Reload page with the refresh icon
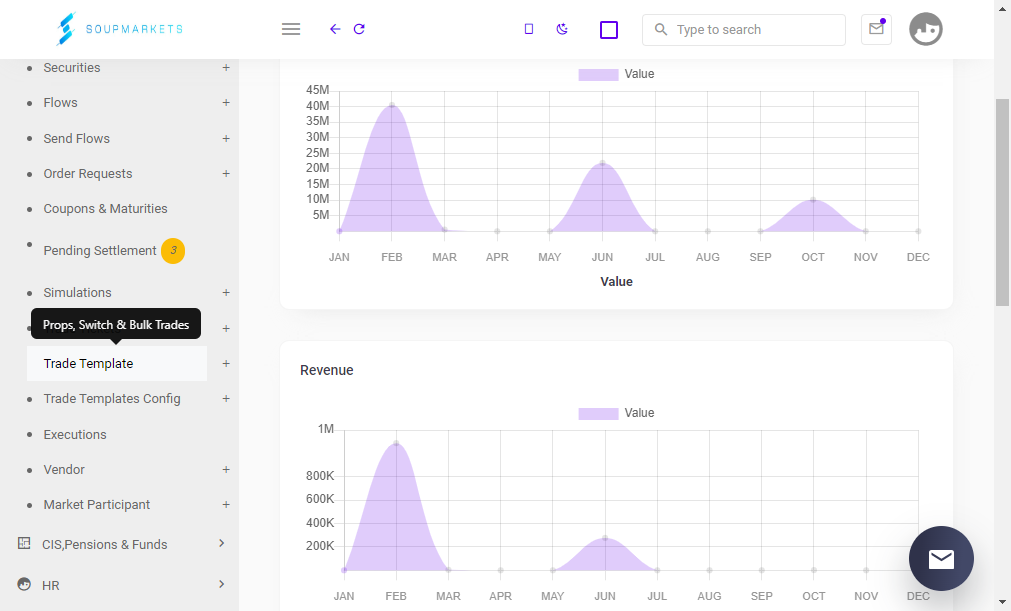 pos(359,29)
